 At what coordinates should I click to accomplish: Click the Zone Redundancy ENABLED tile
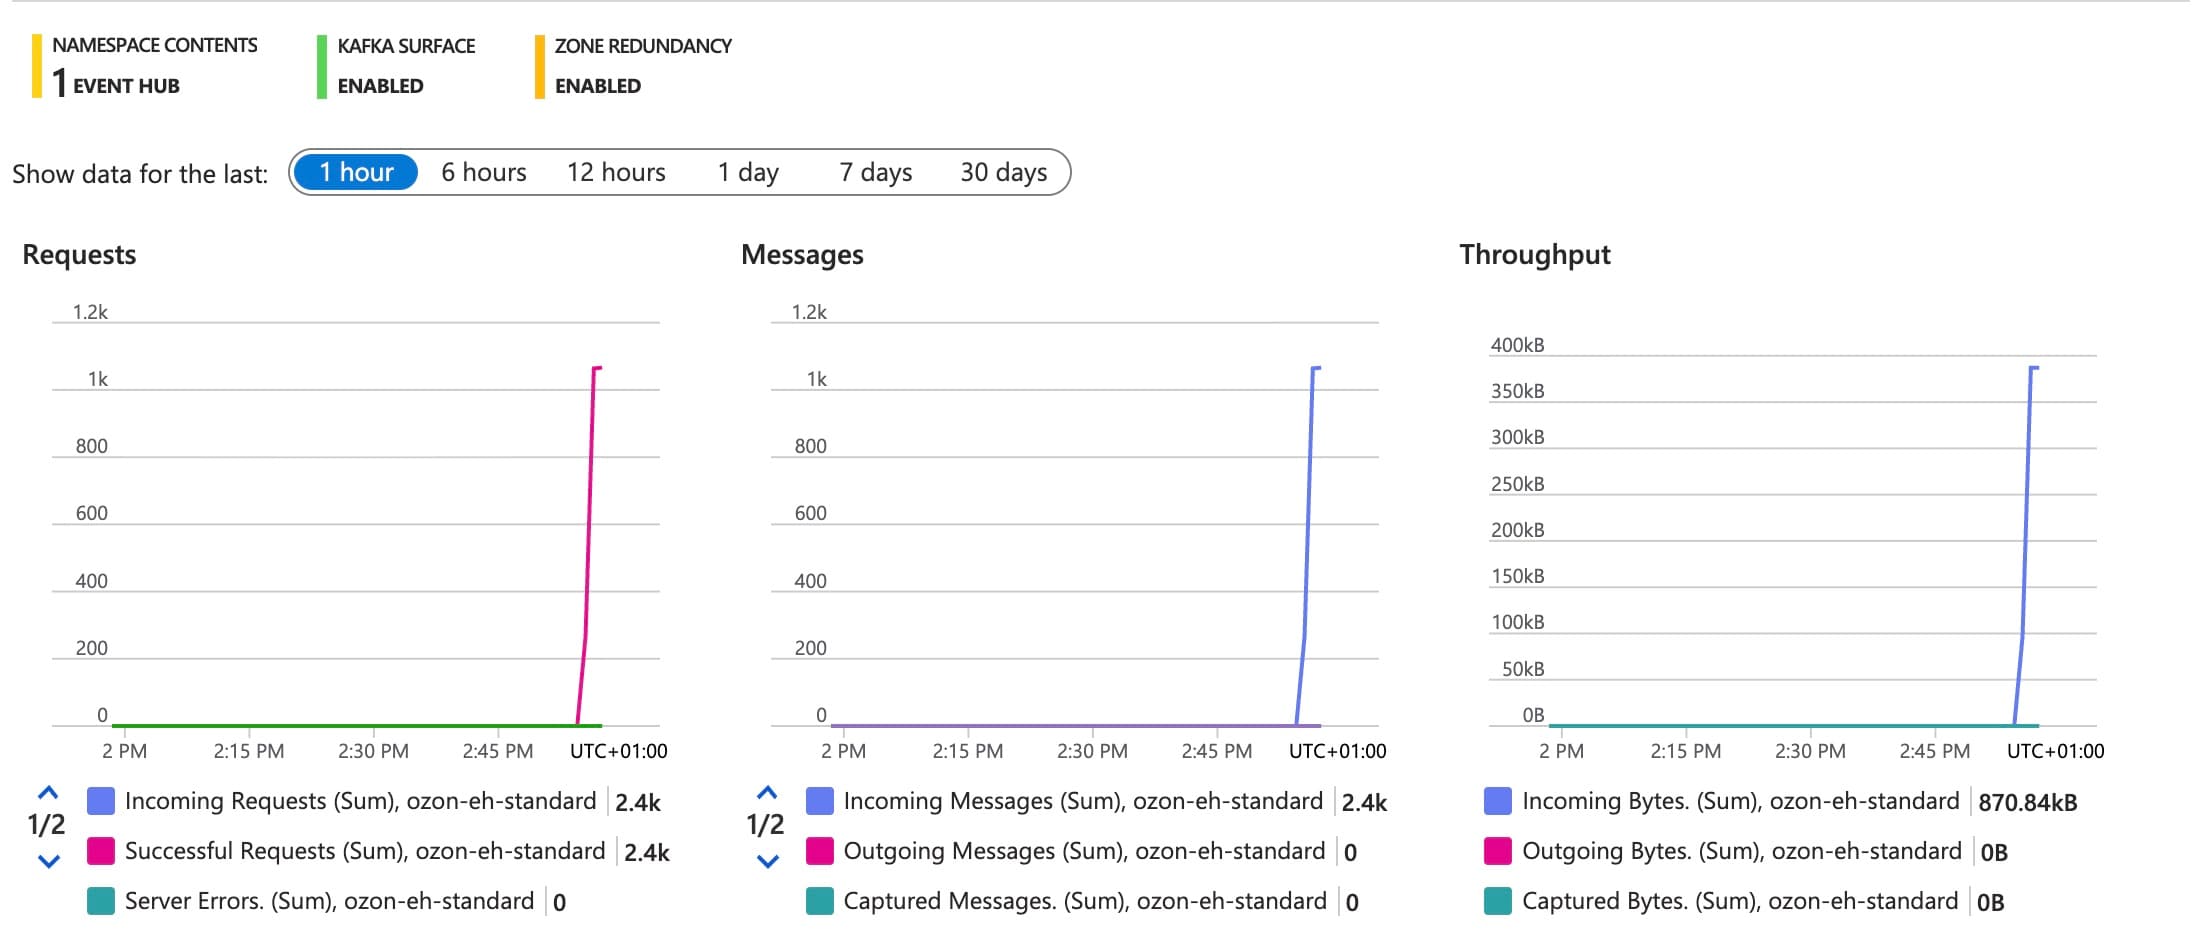(634, 66)
